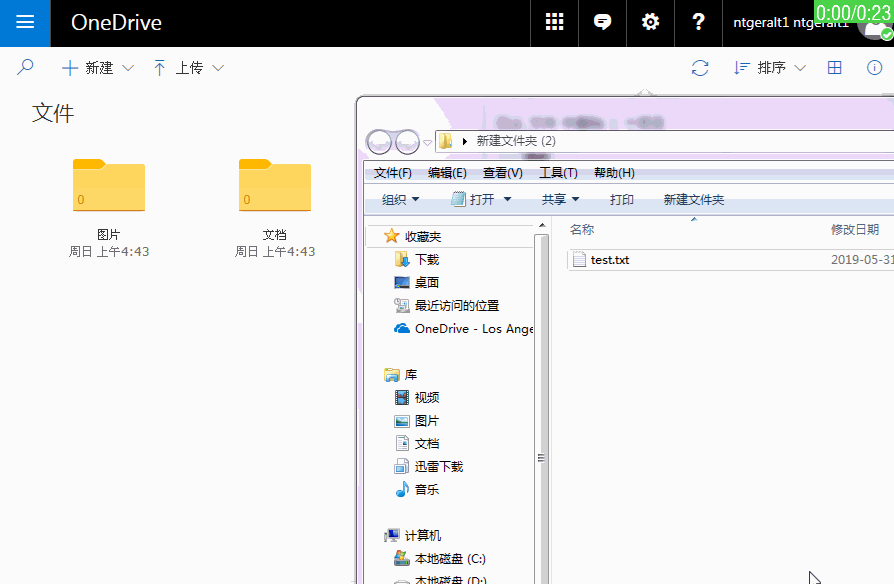Image resolution: width=894 pixels, height=584 pixels.
Task: Open OneDrive settings gear
Action: (x=650, y=23)
